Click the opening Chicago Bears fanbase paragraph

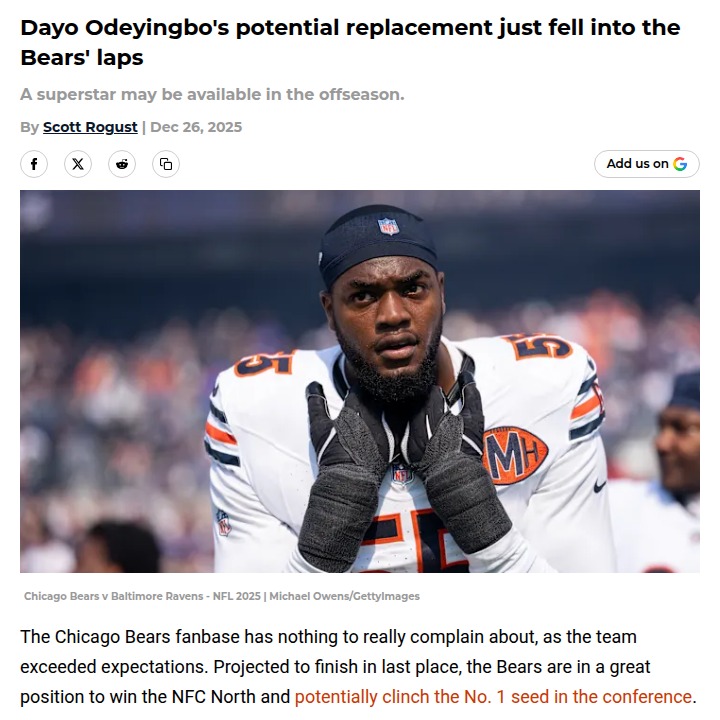[358, 667]
